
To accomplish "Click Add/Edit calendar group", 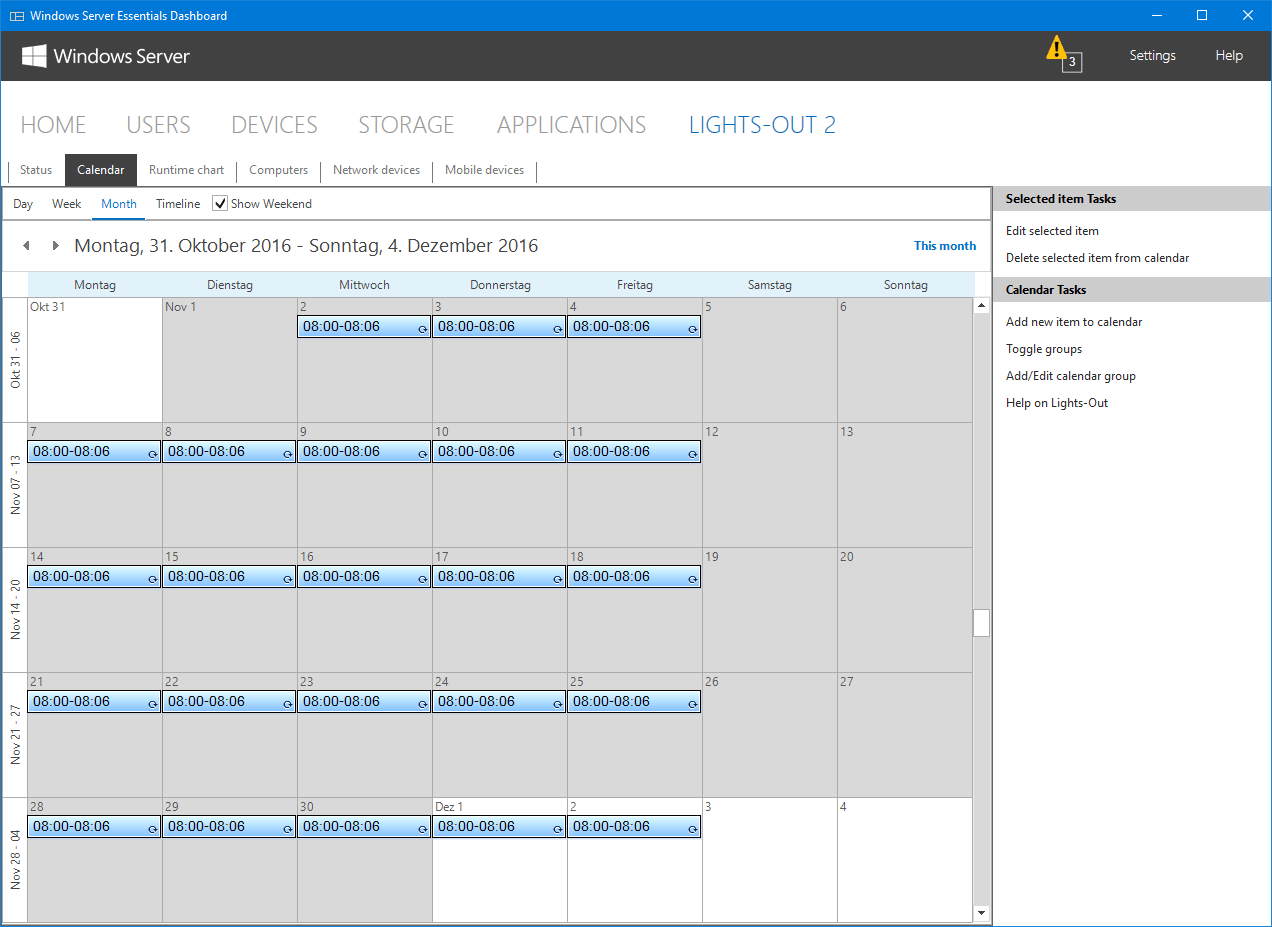I will (1071, 376).
